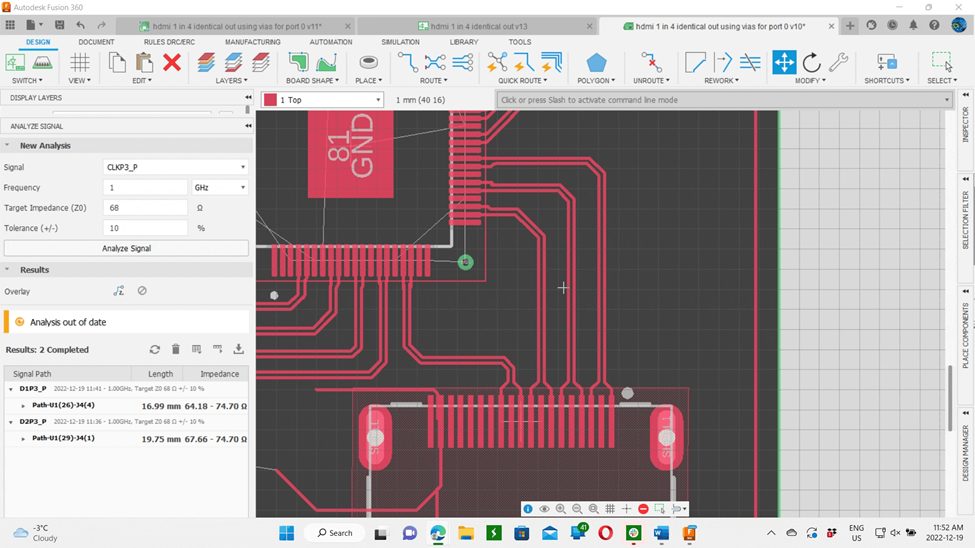
Task: Select the Polygon tool icon
Action: (597, 63)
